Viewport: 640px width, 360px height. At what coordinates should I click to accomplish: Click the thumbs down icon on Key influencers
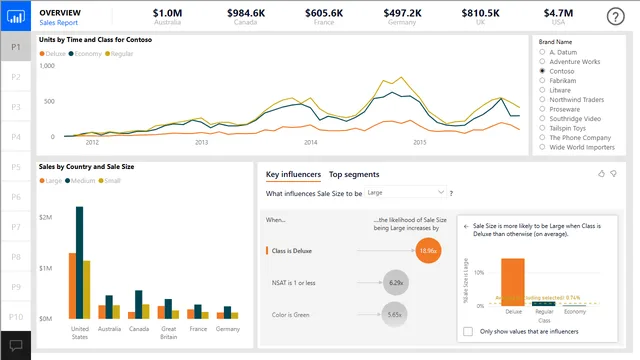click(x=613, y=174)
